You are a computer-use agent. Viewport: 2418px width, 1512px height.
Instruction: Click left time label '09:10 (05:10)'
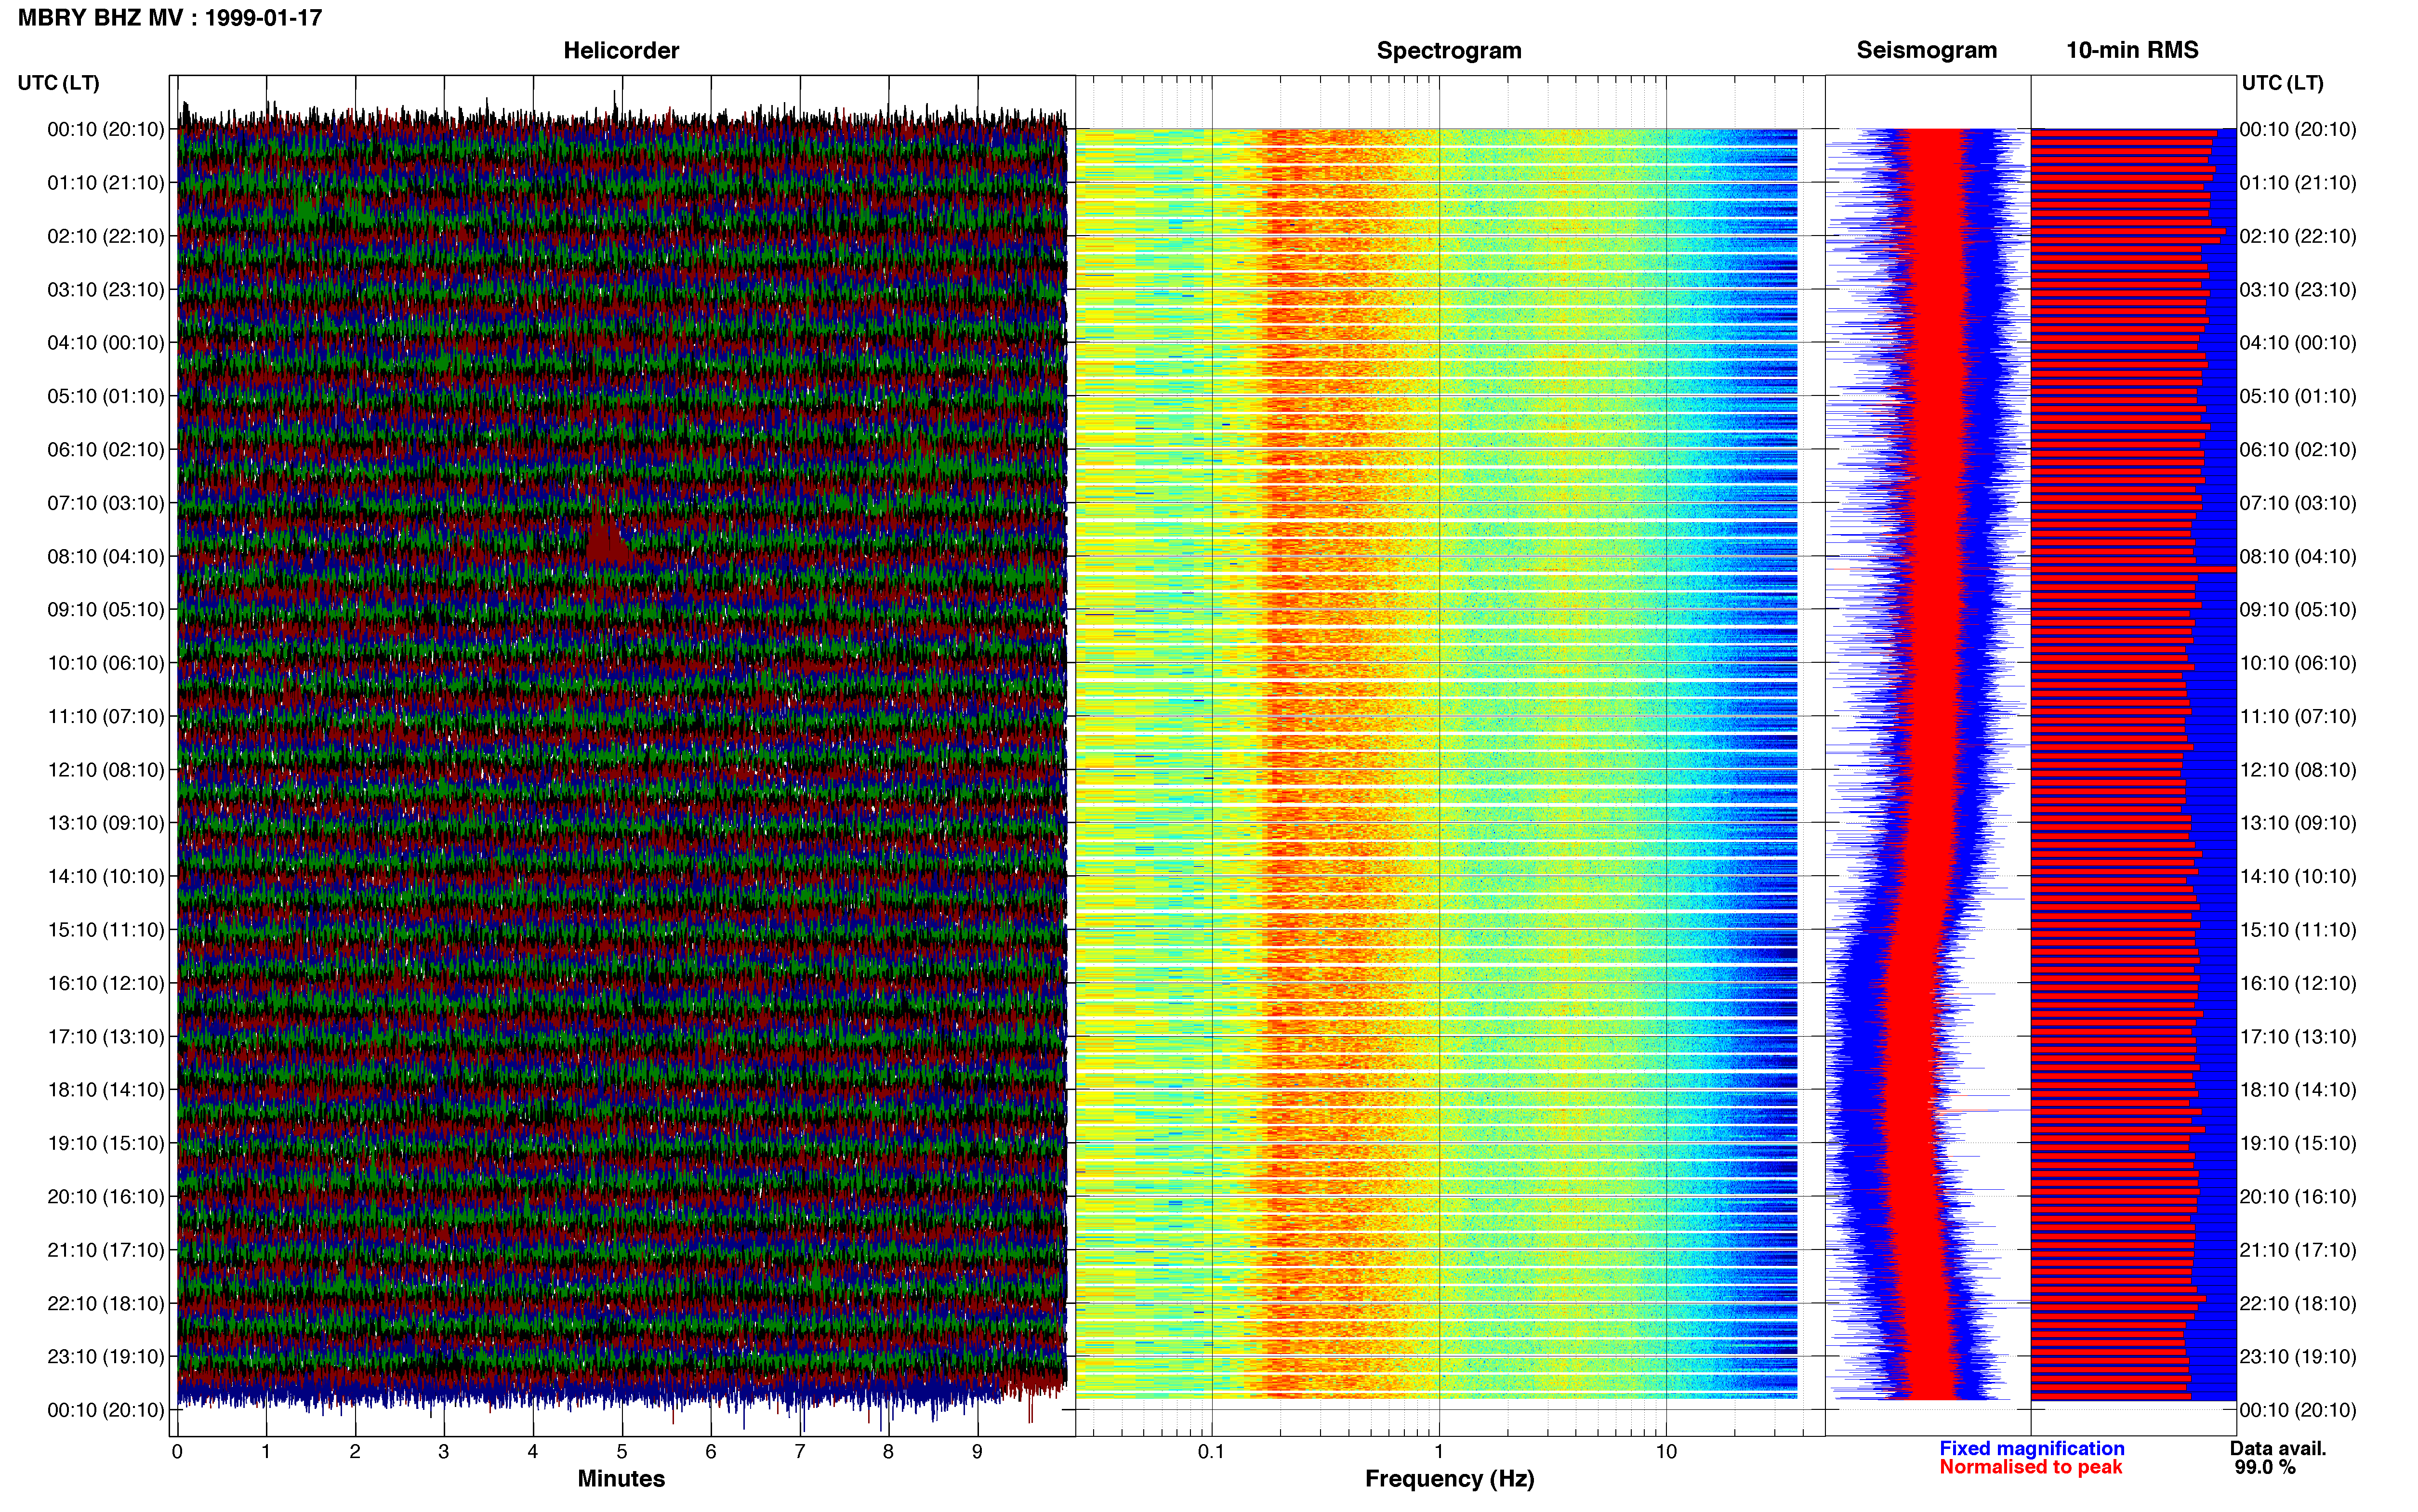pyautogui.click(x=106, y=610)
